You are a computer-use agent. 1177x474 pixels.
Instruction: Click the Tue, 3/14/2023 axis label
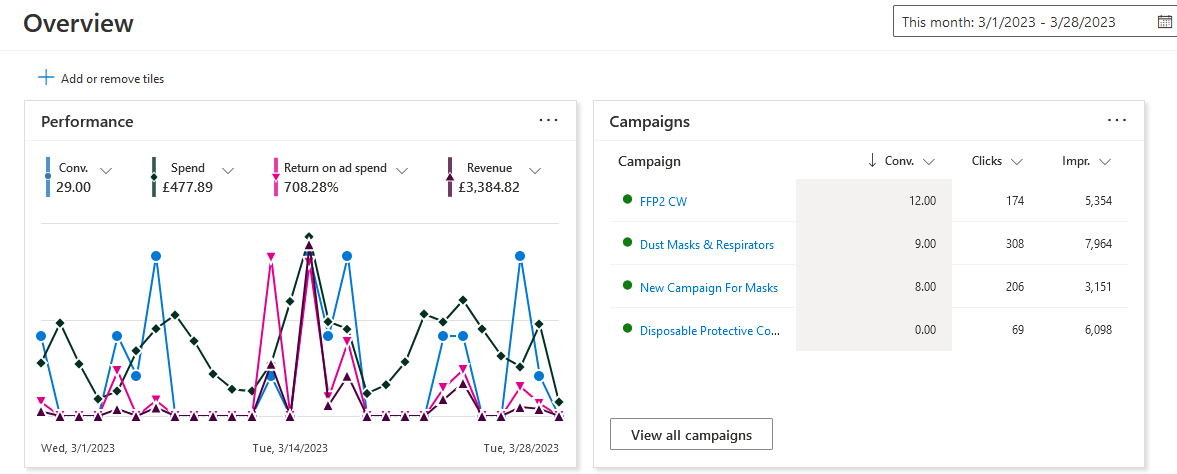[x=290, y=448]
